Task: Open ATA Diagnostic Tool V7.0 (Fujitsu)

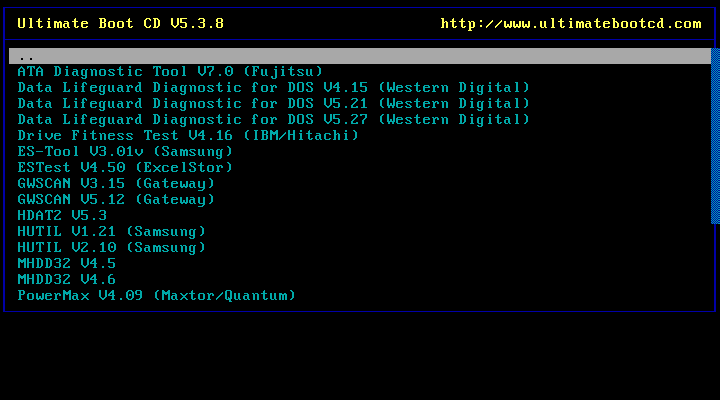Action: (x=170, y=72)
